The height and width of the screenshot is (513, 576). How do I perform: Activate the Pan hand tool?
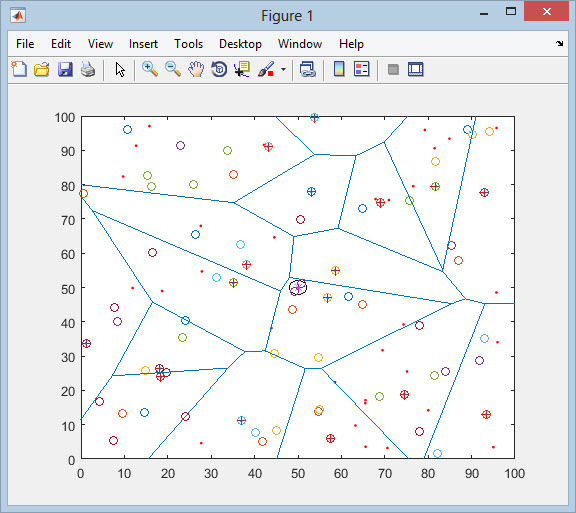tap(196, 69)
